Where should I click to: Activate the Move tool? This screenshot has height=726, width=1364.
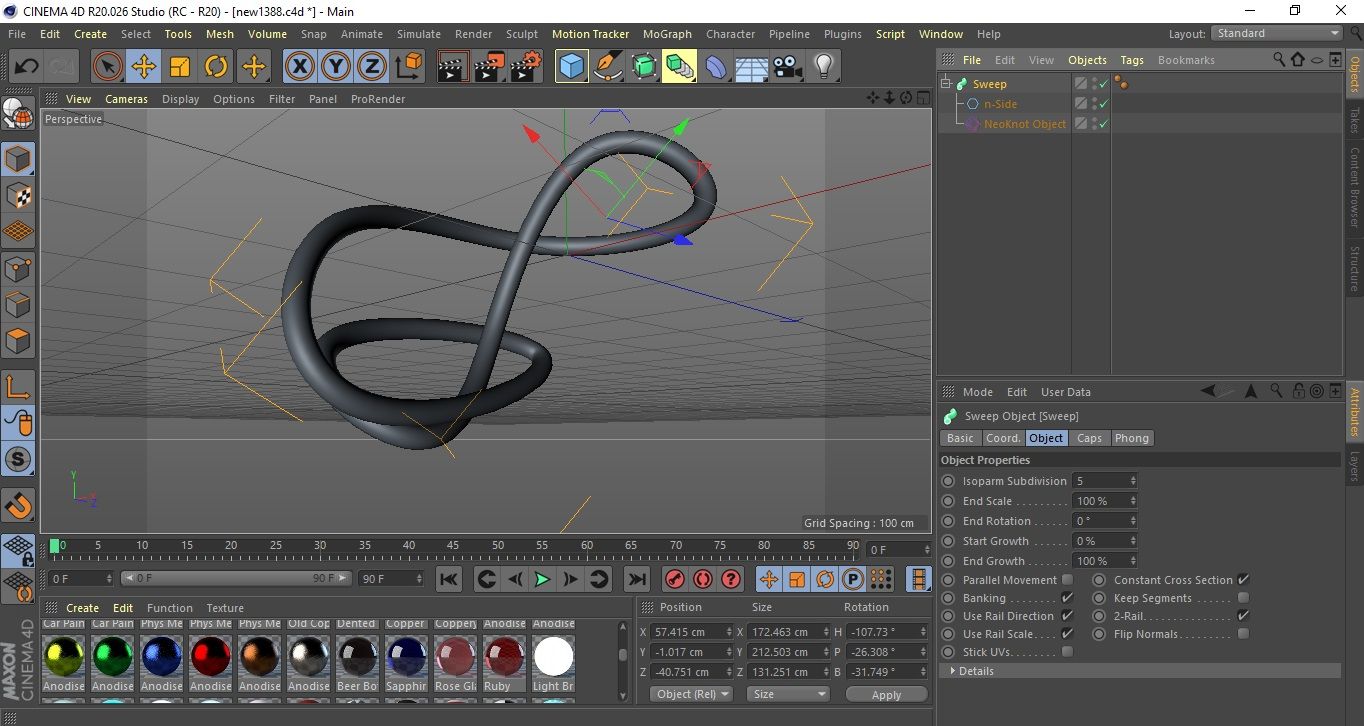(144, 67)
